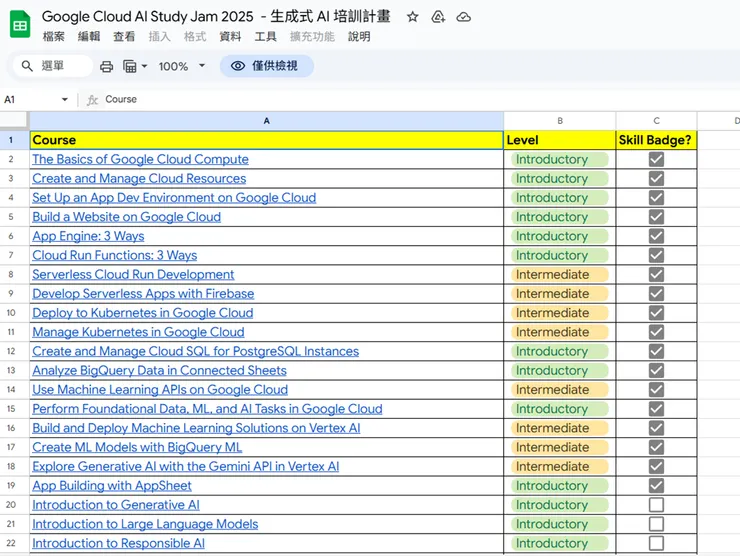The width and height of the screenshot is (740, 556).
Task: Check Skill Badge box for Introduction to Generative AI
Action: 656,505
